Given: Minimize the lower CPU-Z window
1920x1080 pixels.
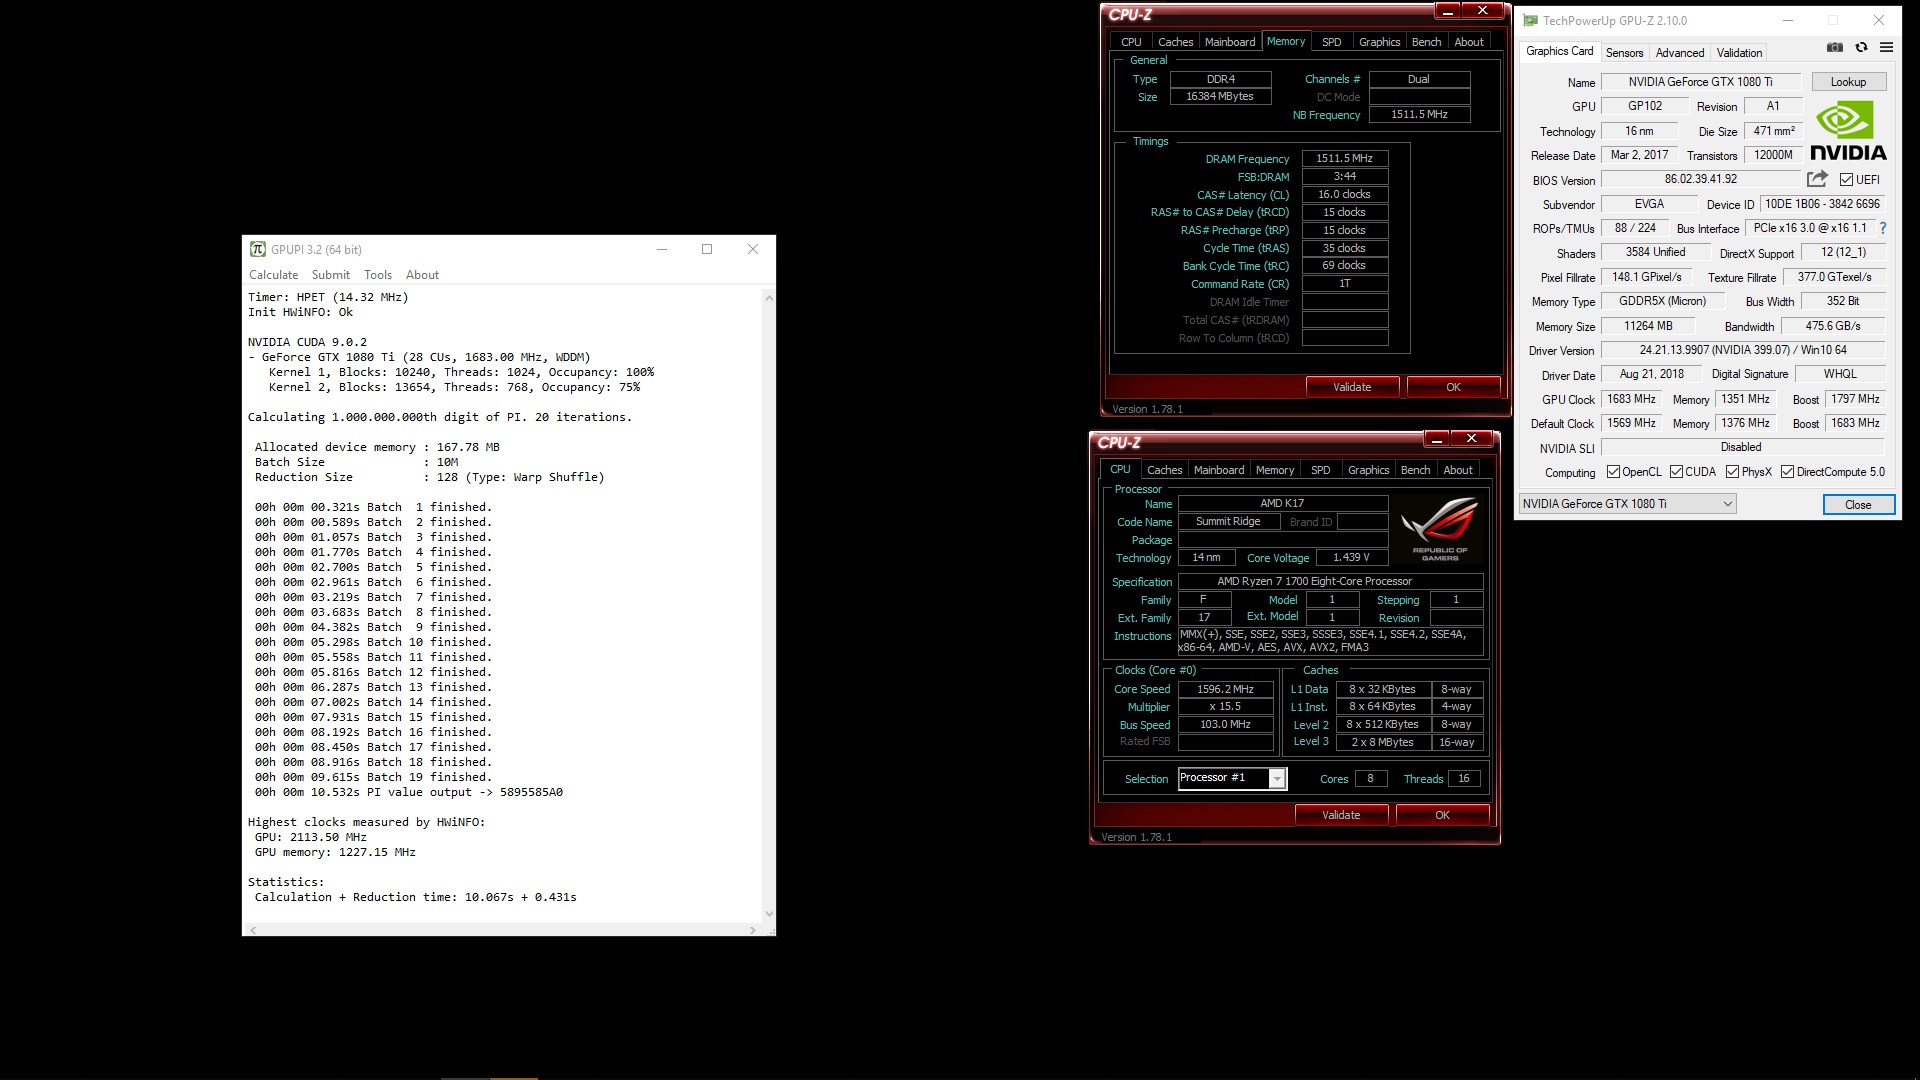Looking at the screenshot, I should point(1437,439).
